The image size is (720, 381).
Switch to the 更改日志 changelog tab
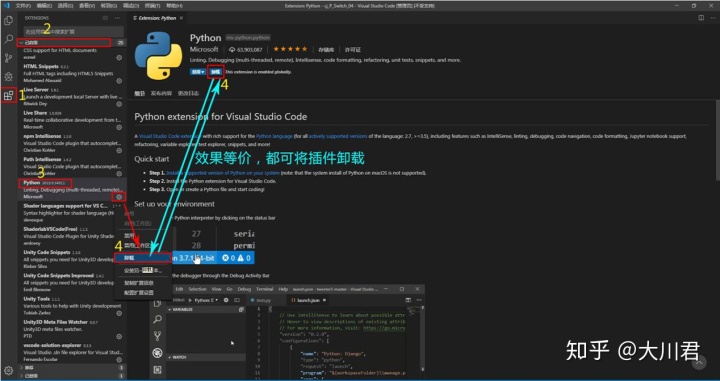[188, 93]
